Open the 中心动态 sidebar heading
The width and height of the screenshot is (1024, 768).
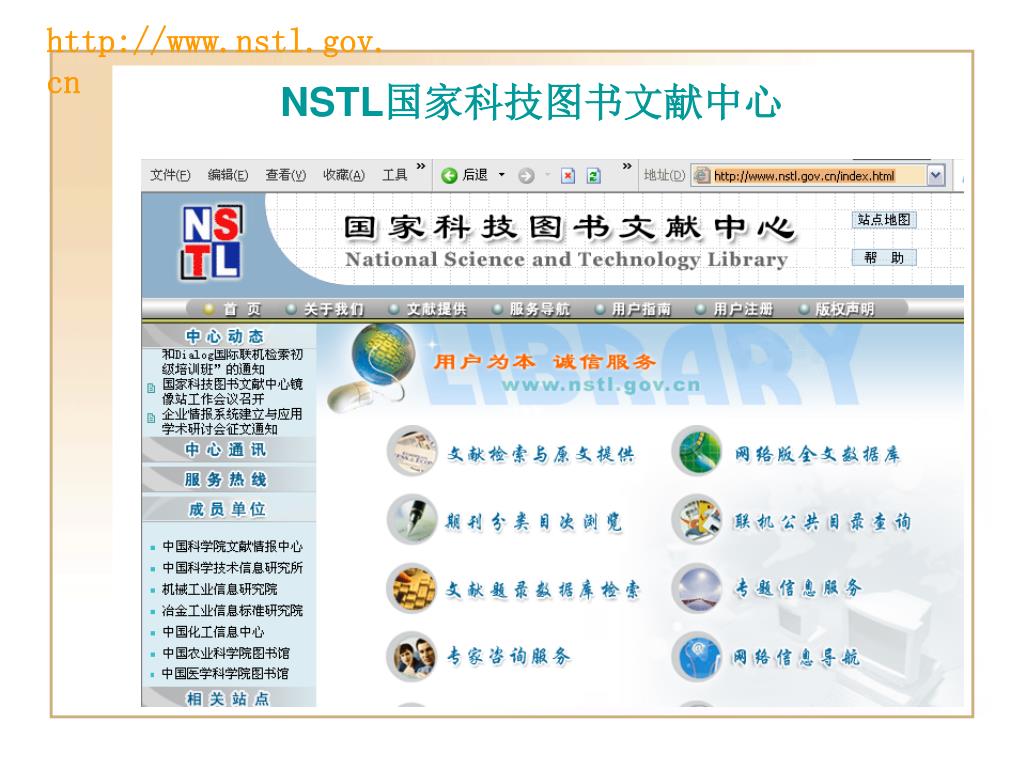tap(225, 336)
